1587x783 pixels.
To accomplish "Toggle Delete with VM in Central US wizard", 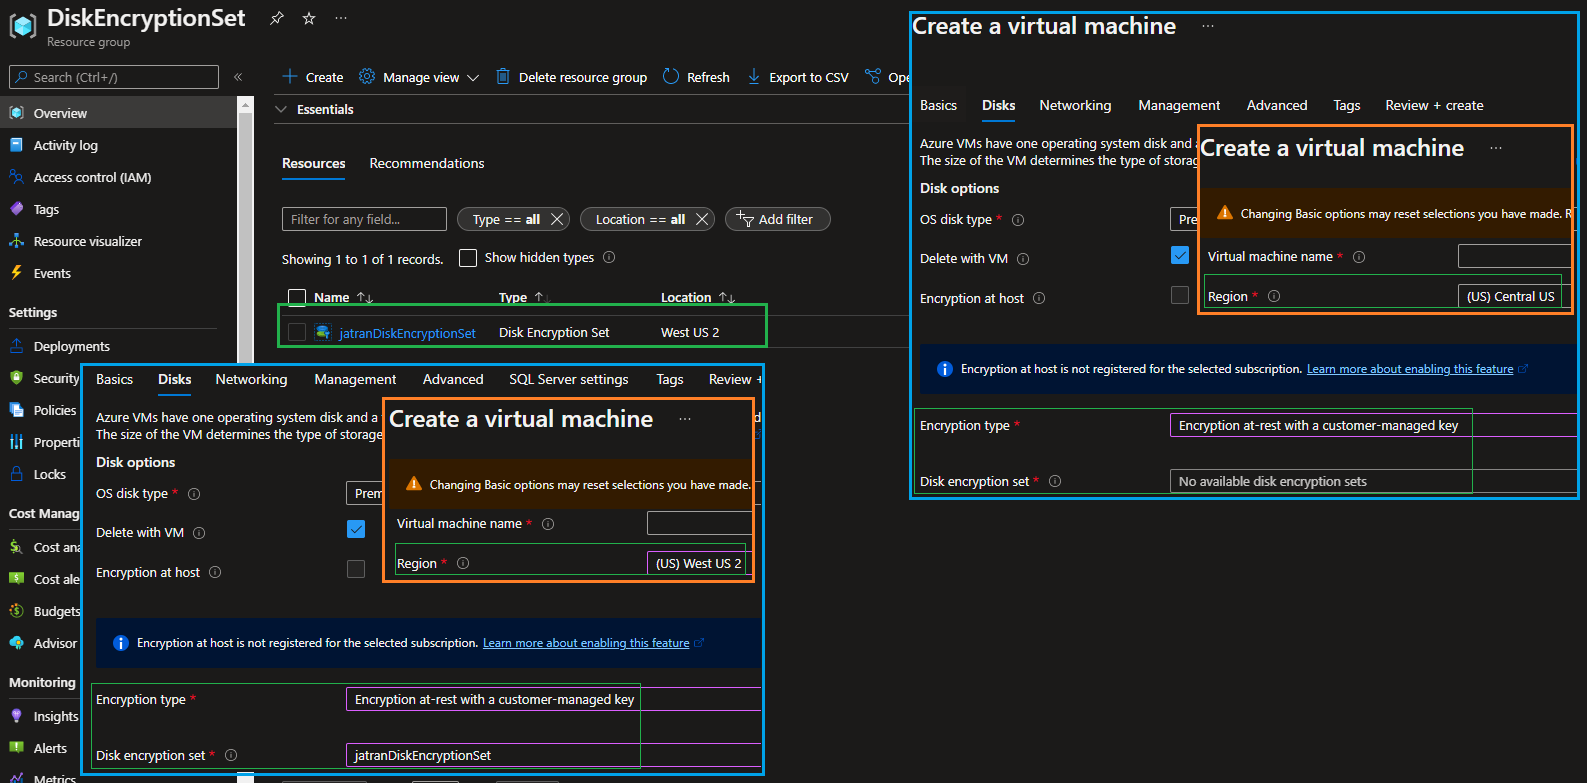I will 1180,255.
